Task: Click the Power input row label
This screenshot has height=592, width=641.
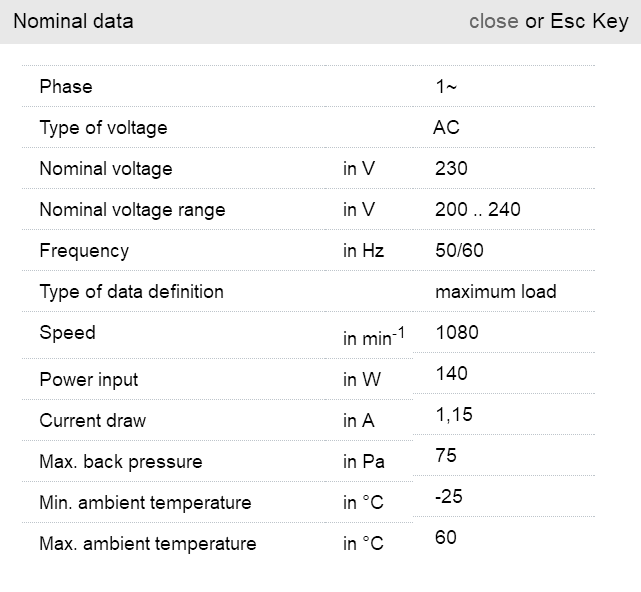Action: tap(89, 380)
